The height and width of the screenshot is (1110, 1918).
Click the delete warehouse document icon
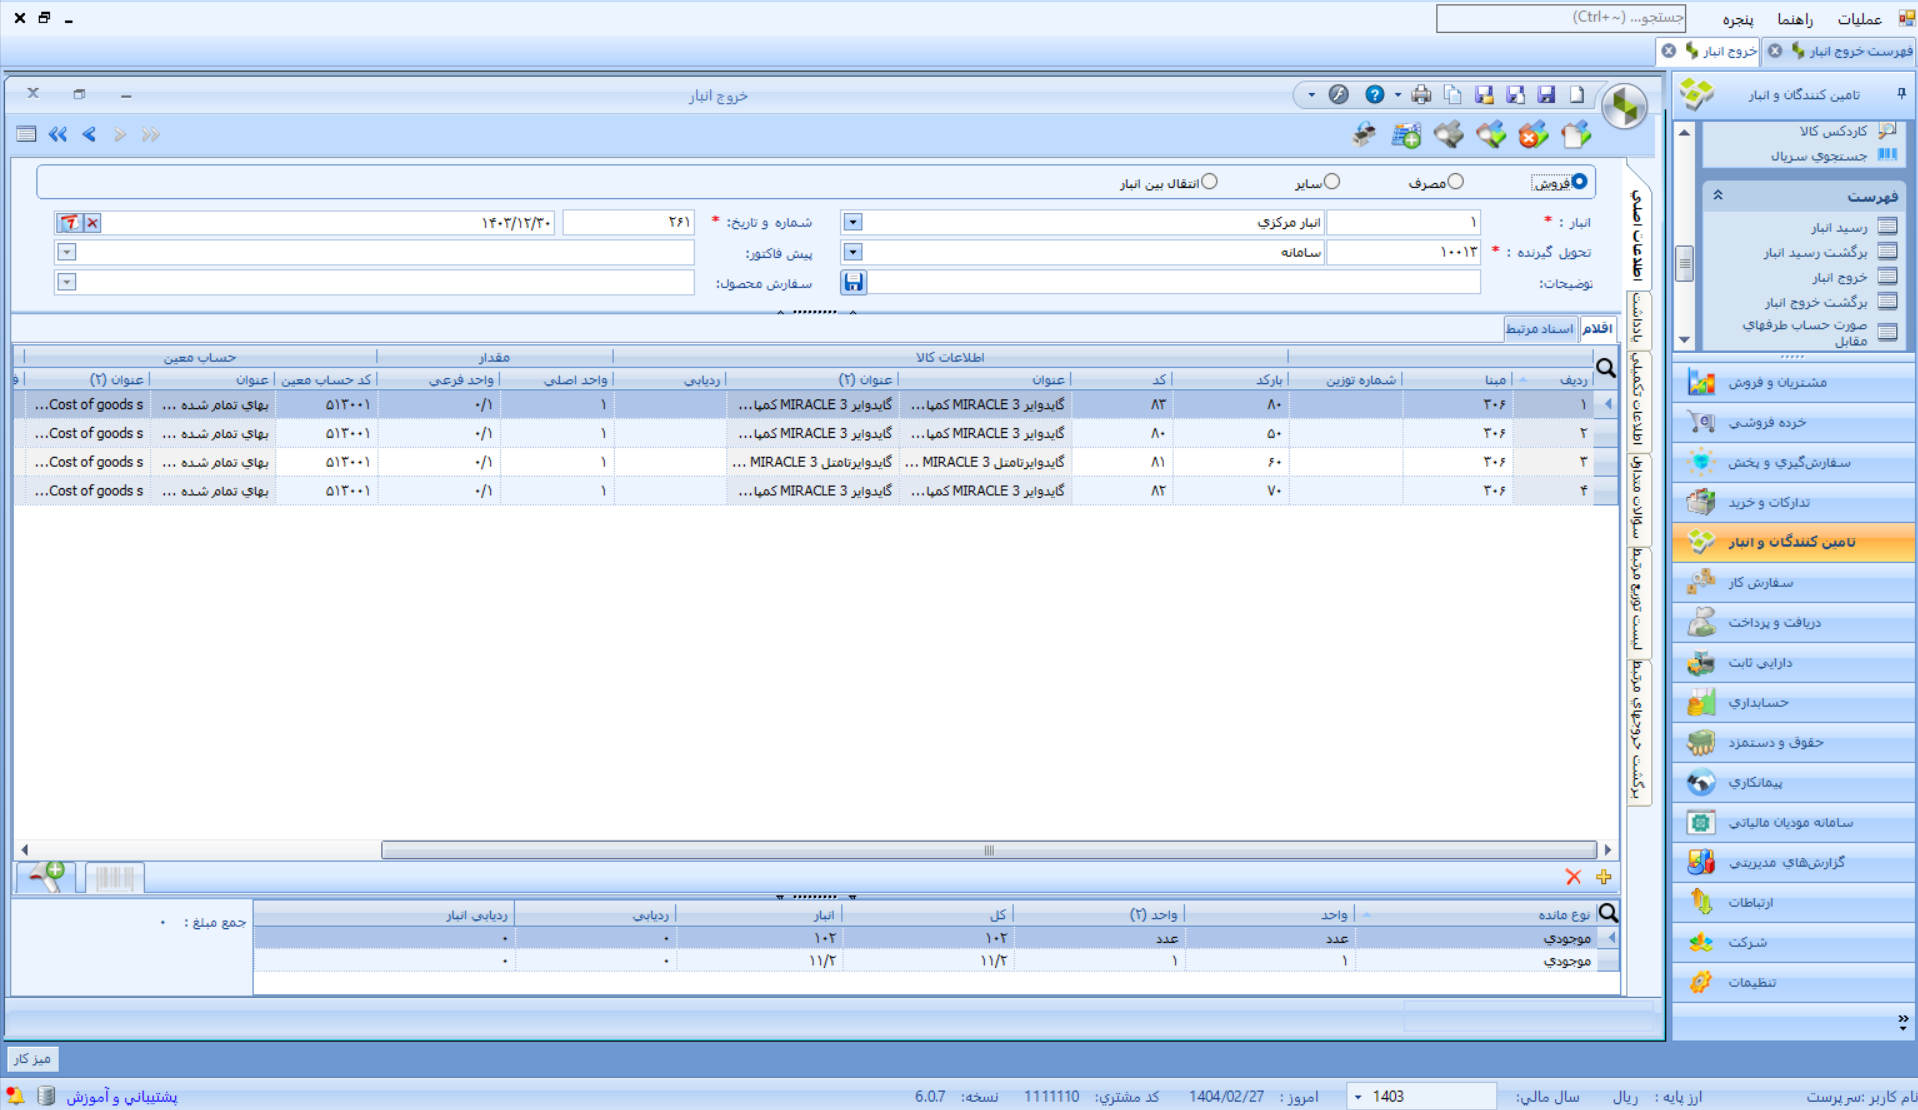point(1533,135)
